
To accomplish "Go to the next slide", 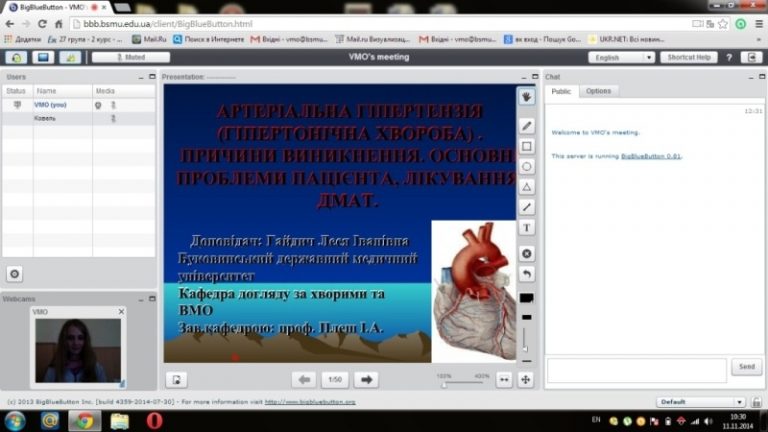I will pos(366,380).
